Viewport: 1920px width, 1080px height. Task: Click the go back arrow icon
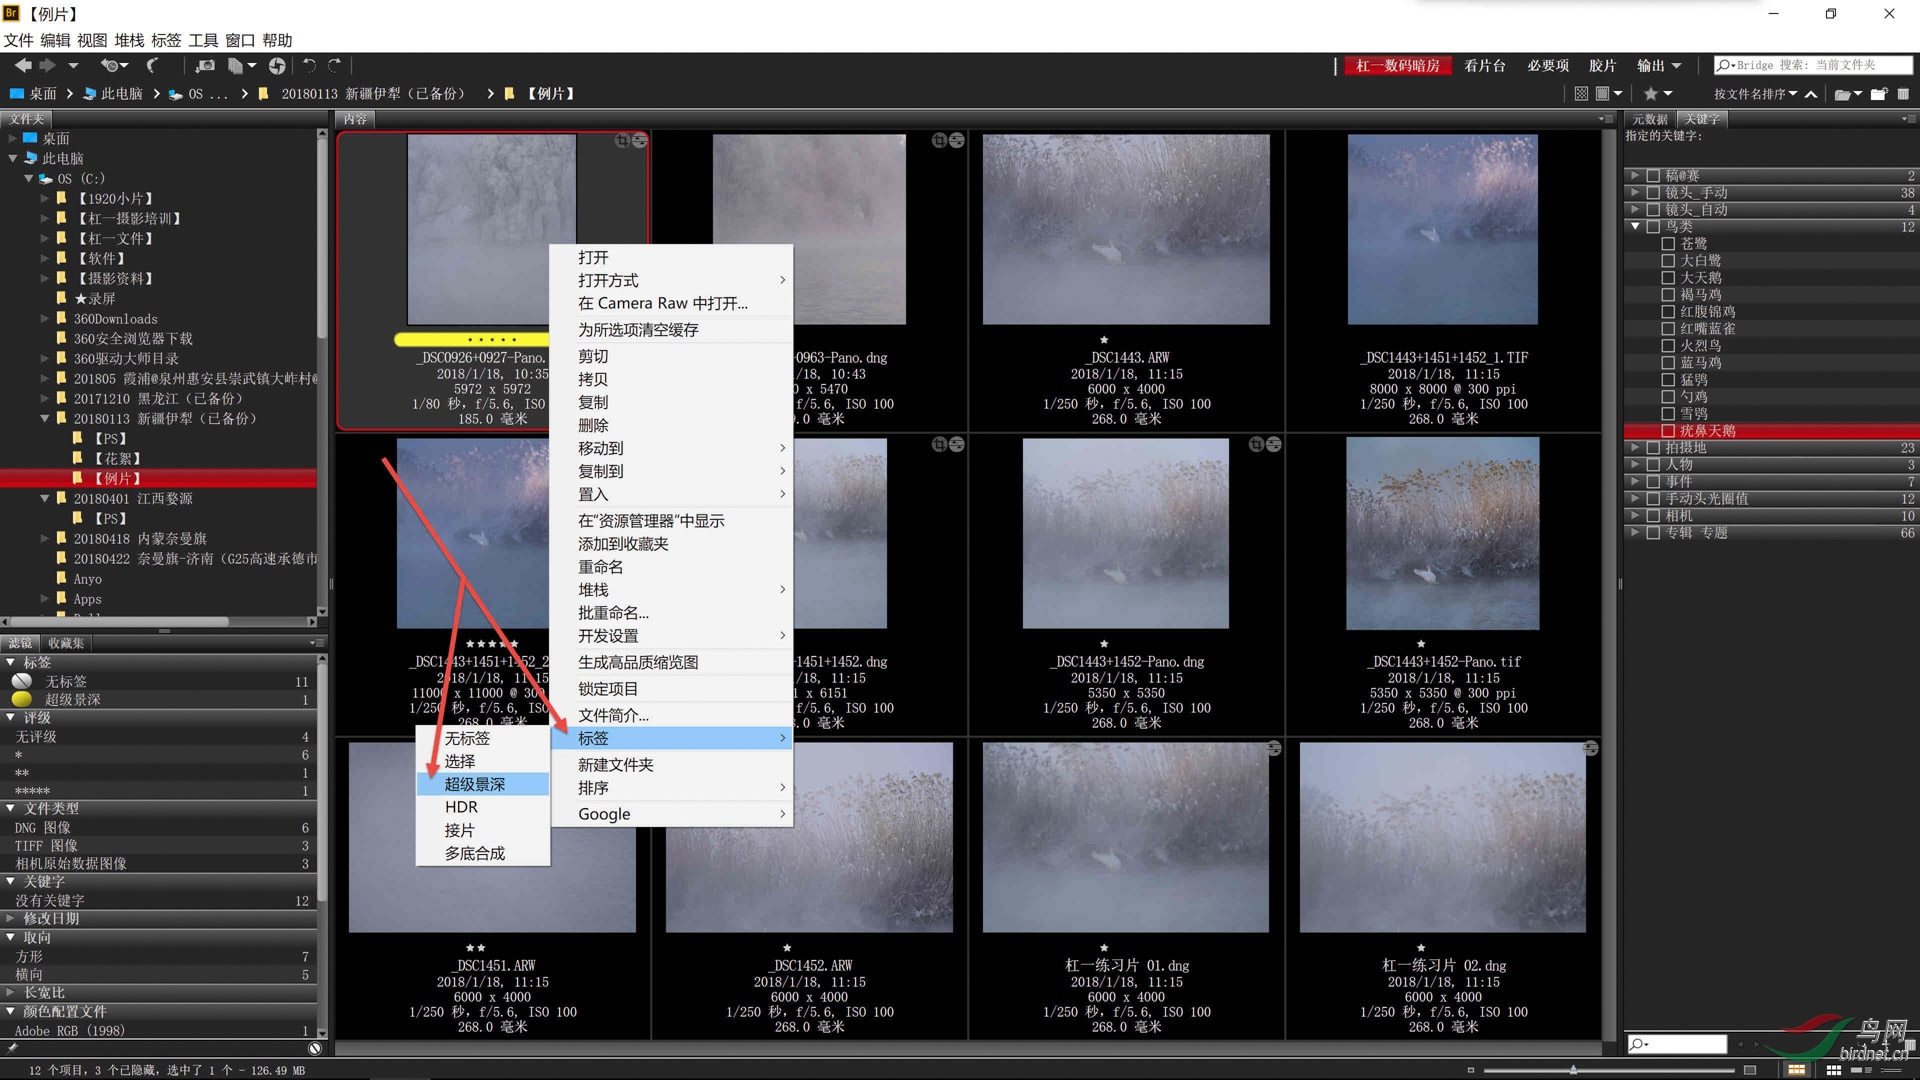22,66
